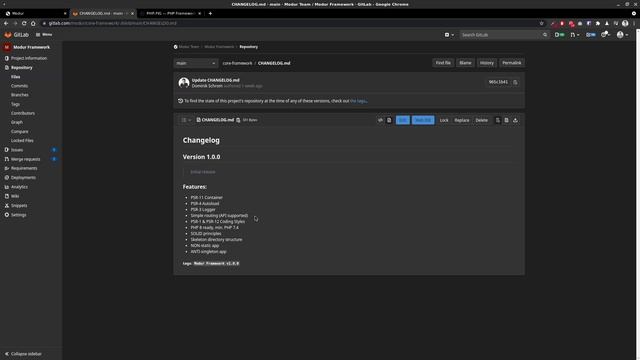The width and height of the screenshot is (640, 360).
Task: Open Compare in the sidebar
Action: (x=19, y=132)
